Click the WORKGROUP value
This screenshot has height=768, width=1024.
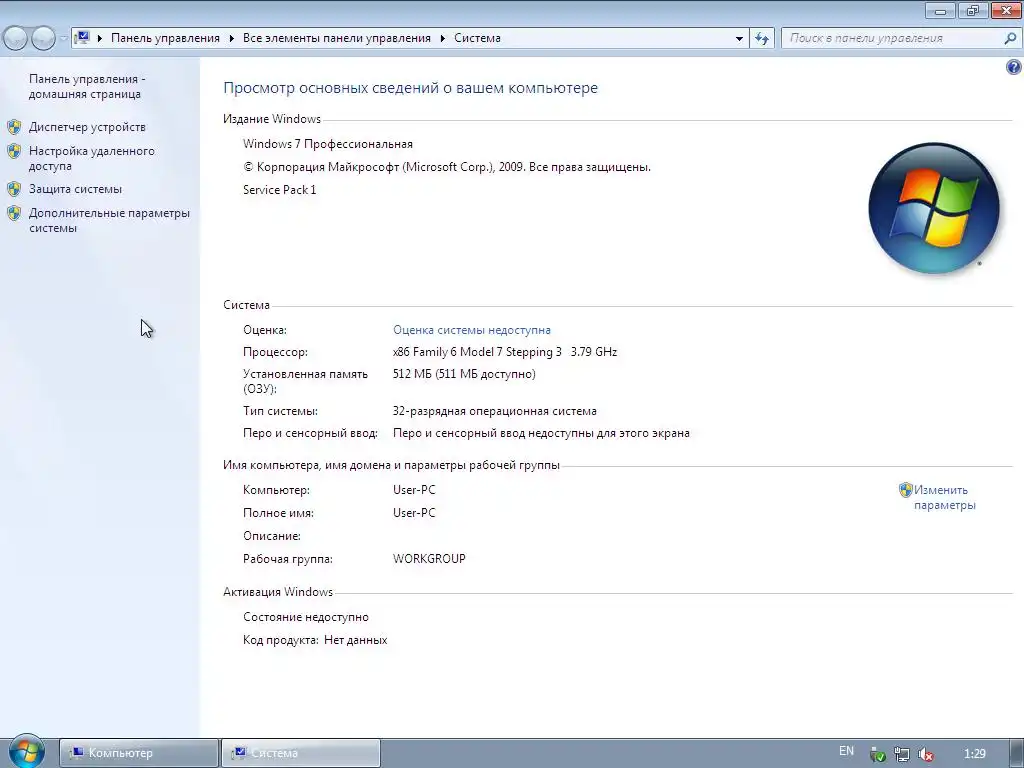tap(429, 558)
